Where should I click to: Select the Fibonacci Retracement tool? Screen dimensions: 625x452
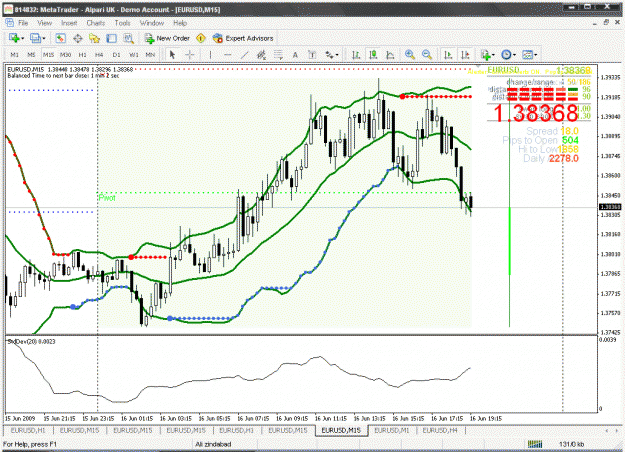(278, 55)
